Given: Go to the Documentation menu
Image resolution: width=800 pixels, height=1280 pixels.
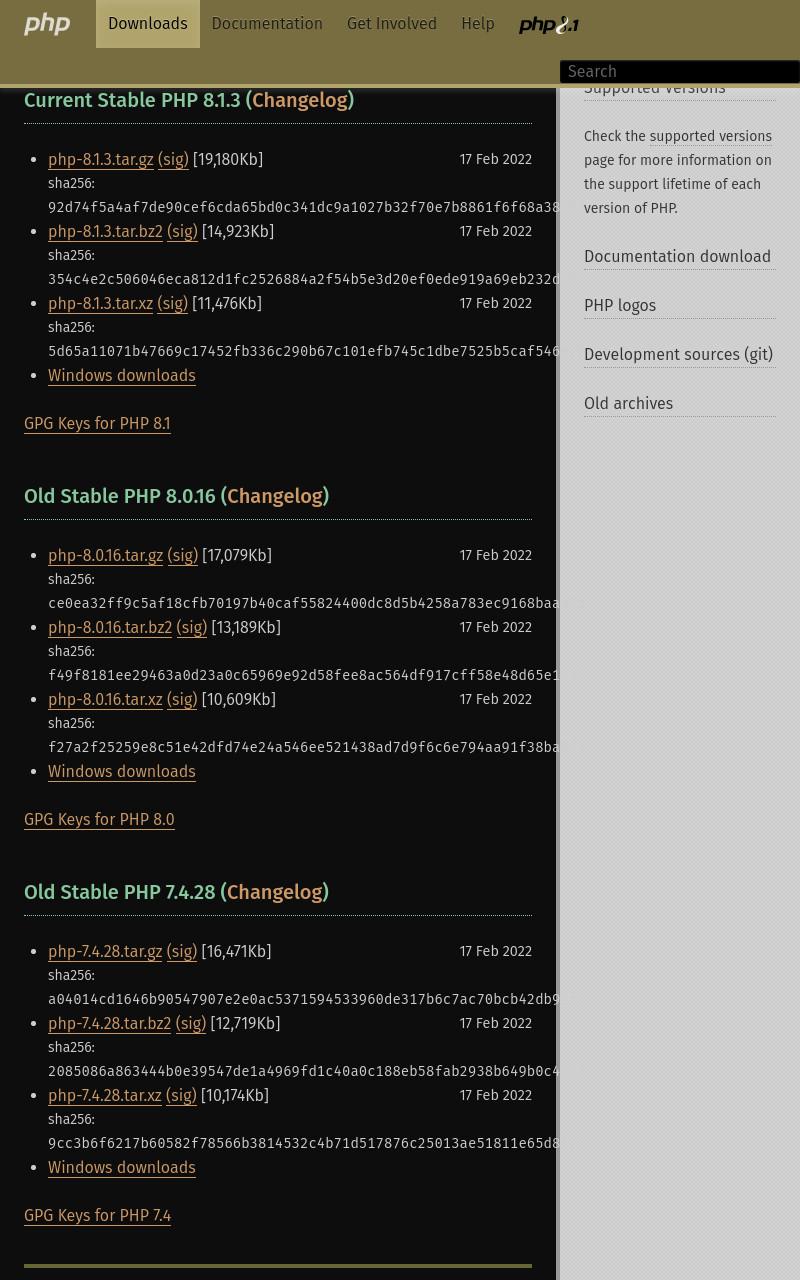Looking at the screenshot, I should point(267,24).
